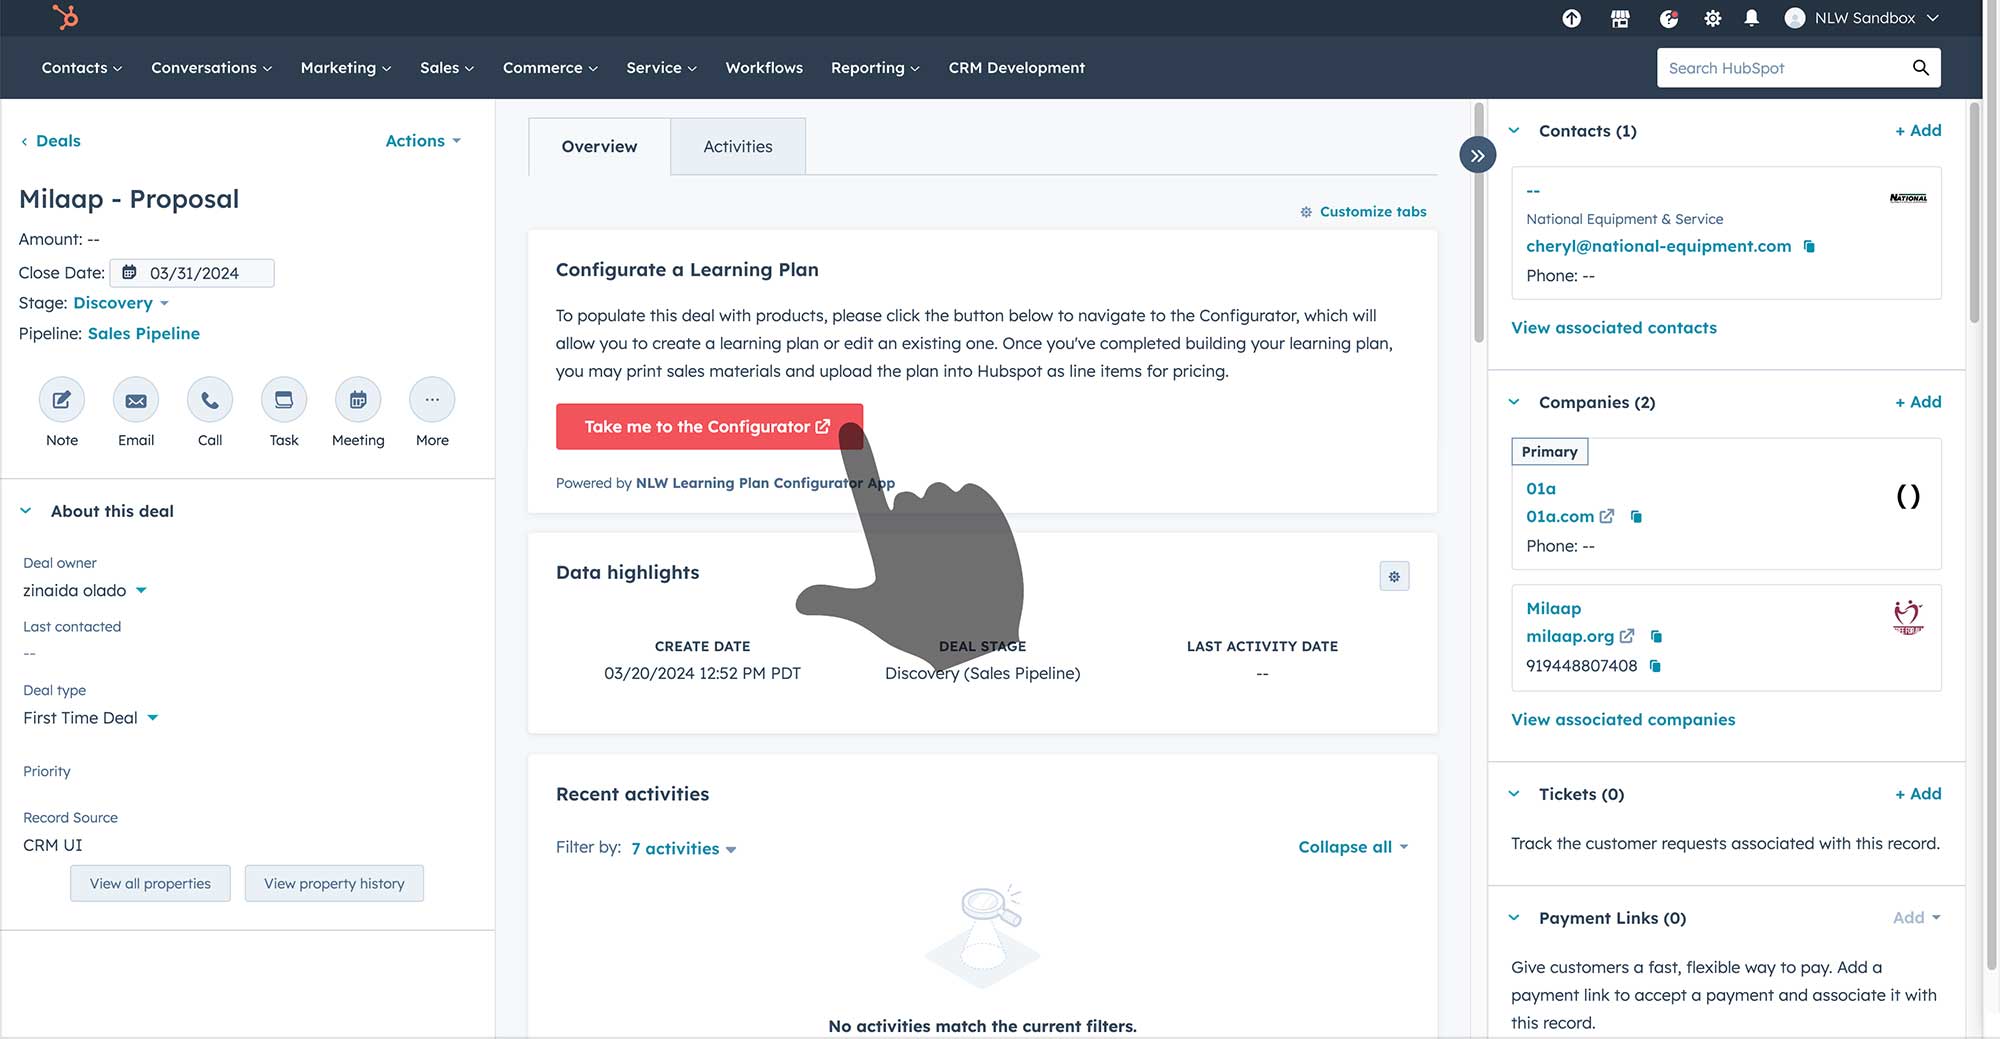Open View associated companies link

(1623, 719)
